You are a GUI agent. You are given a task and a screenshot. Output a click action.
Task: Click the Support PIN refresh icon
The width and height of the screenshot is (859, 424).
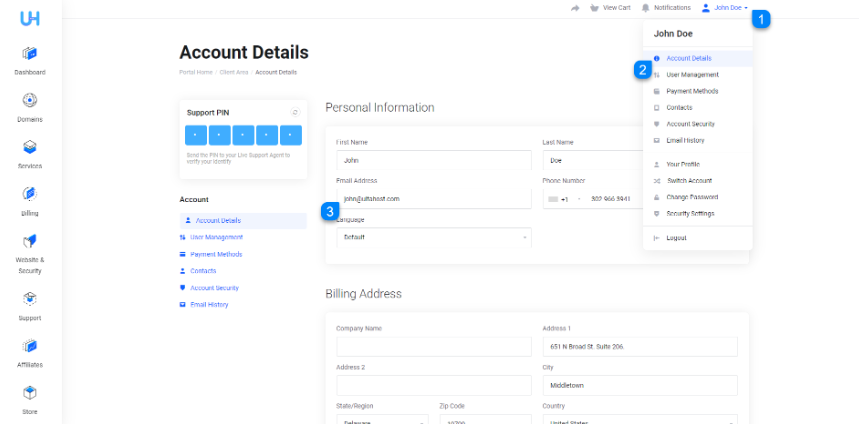(x=295, y=112)
